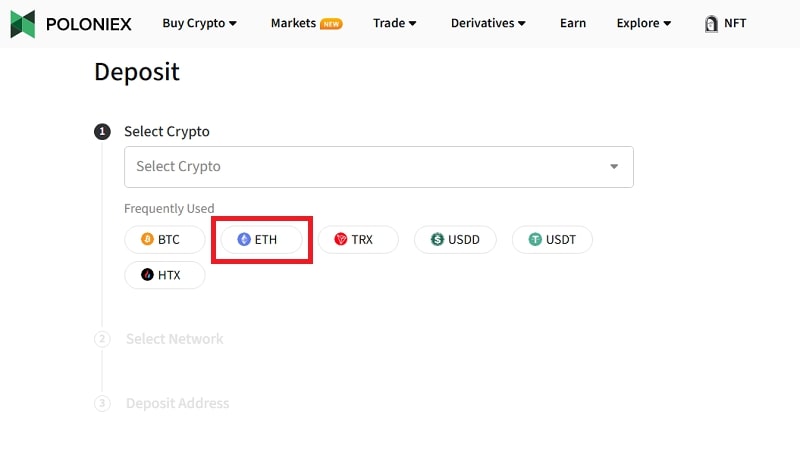
Task: Open the Derivatives dropdown menu
Action: tap(488, 23)
